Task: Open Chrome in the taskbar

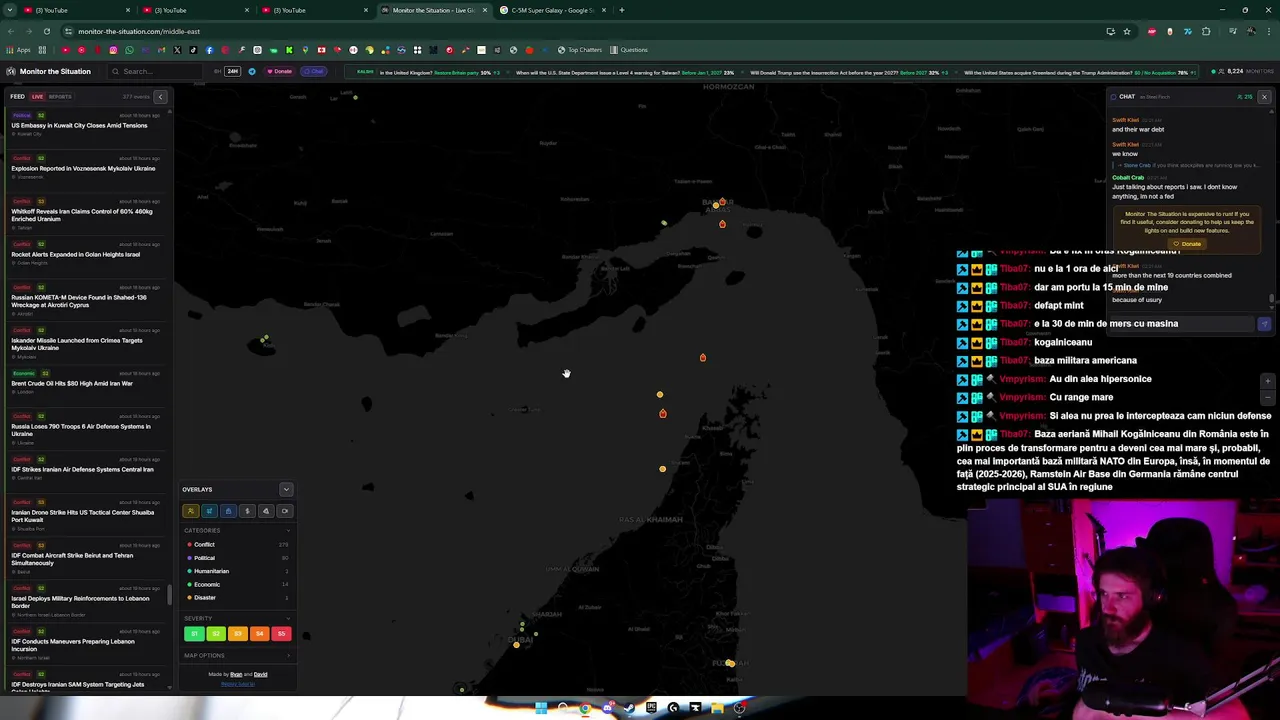Action: (x=585, y=708)
